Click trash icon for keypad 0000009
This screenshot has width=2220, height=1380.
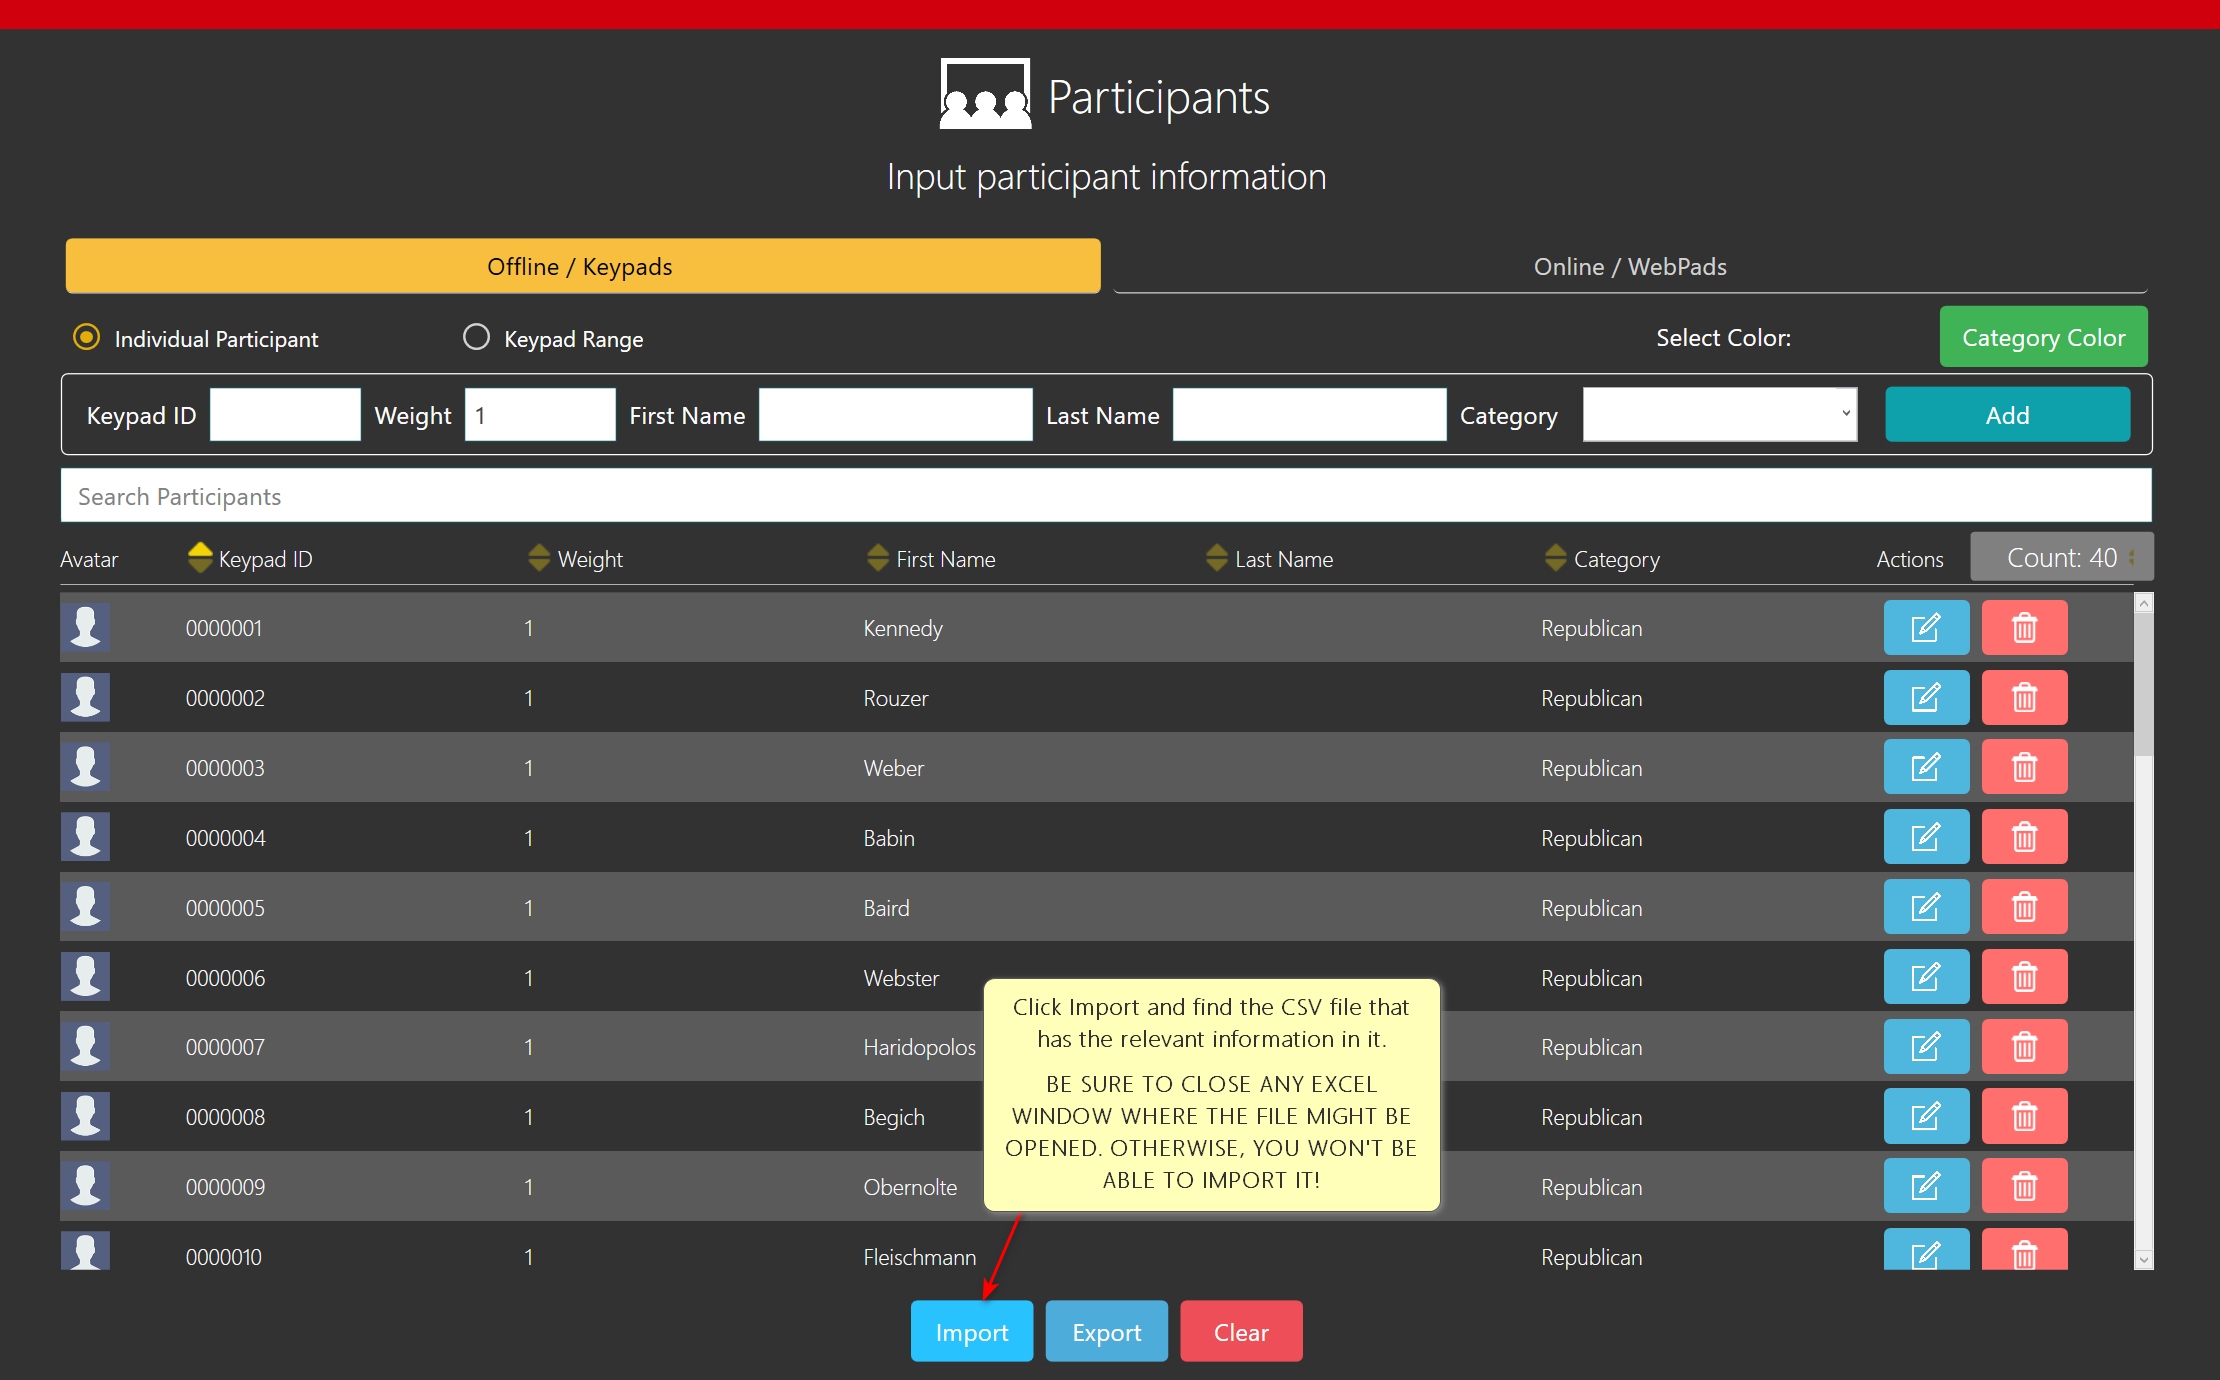tap(2024, 1187)
